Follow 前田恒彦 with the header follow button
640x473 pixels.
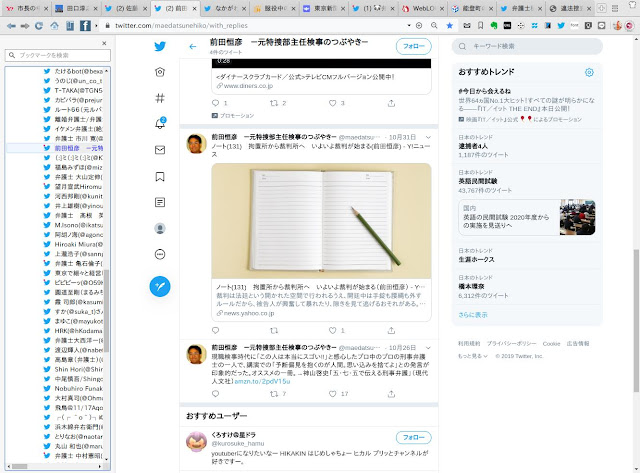413,47
